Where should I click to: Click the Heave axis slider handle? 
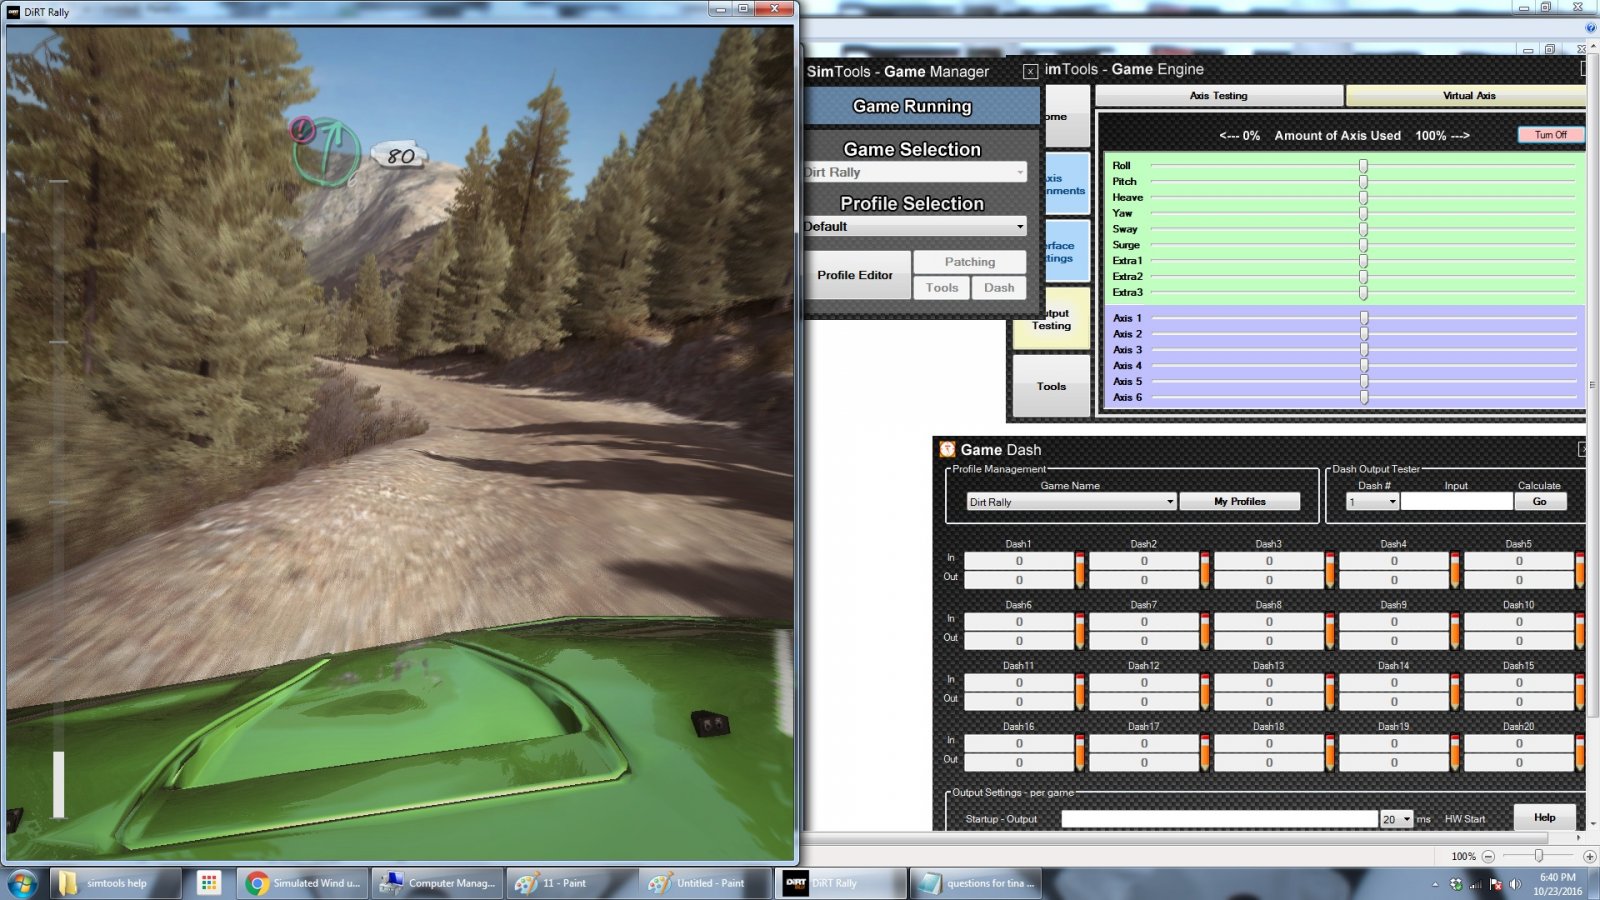pos(1363,198)
